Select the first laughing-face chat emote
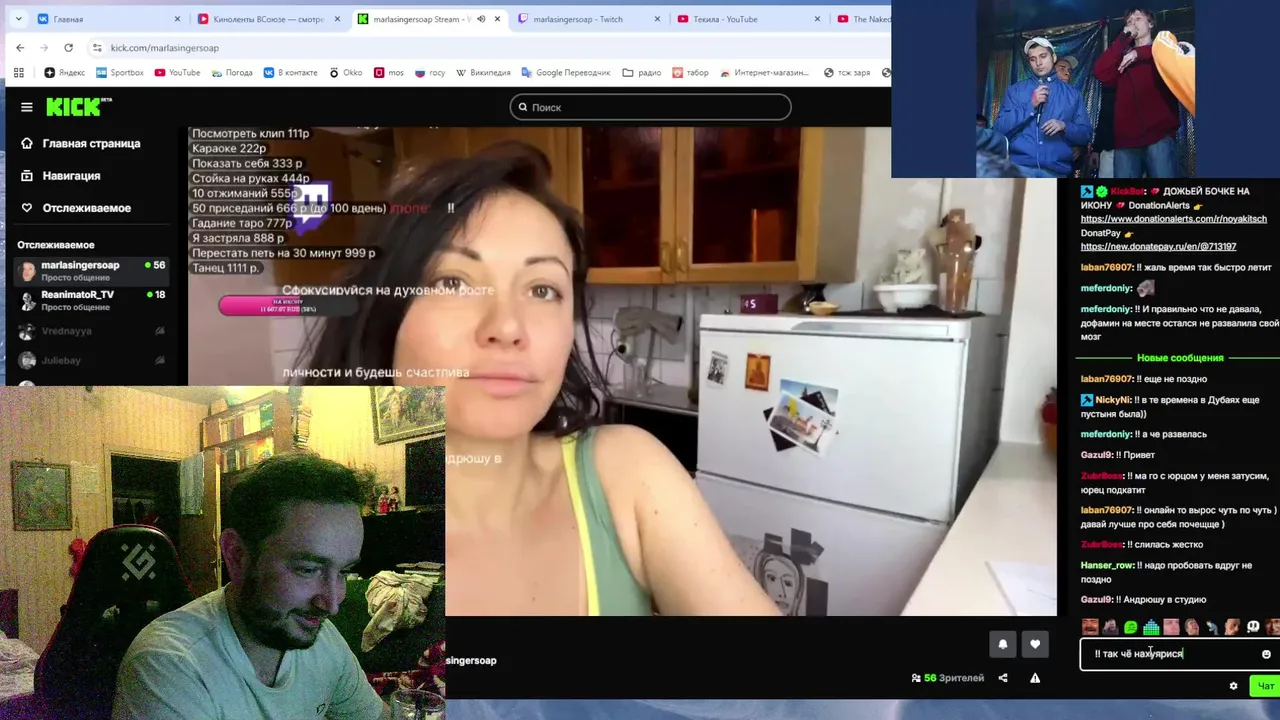 [x=1090, y=627]
